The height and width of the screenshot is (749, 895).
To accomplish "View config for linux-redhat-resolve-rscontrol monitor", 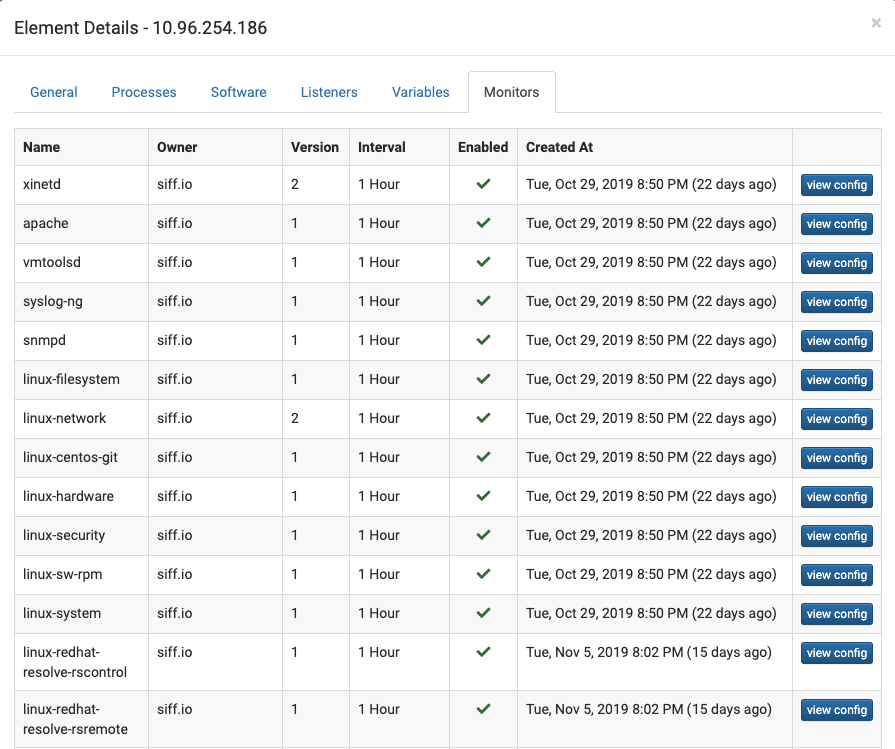I will pos(837,653).
